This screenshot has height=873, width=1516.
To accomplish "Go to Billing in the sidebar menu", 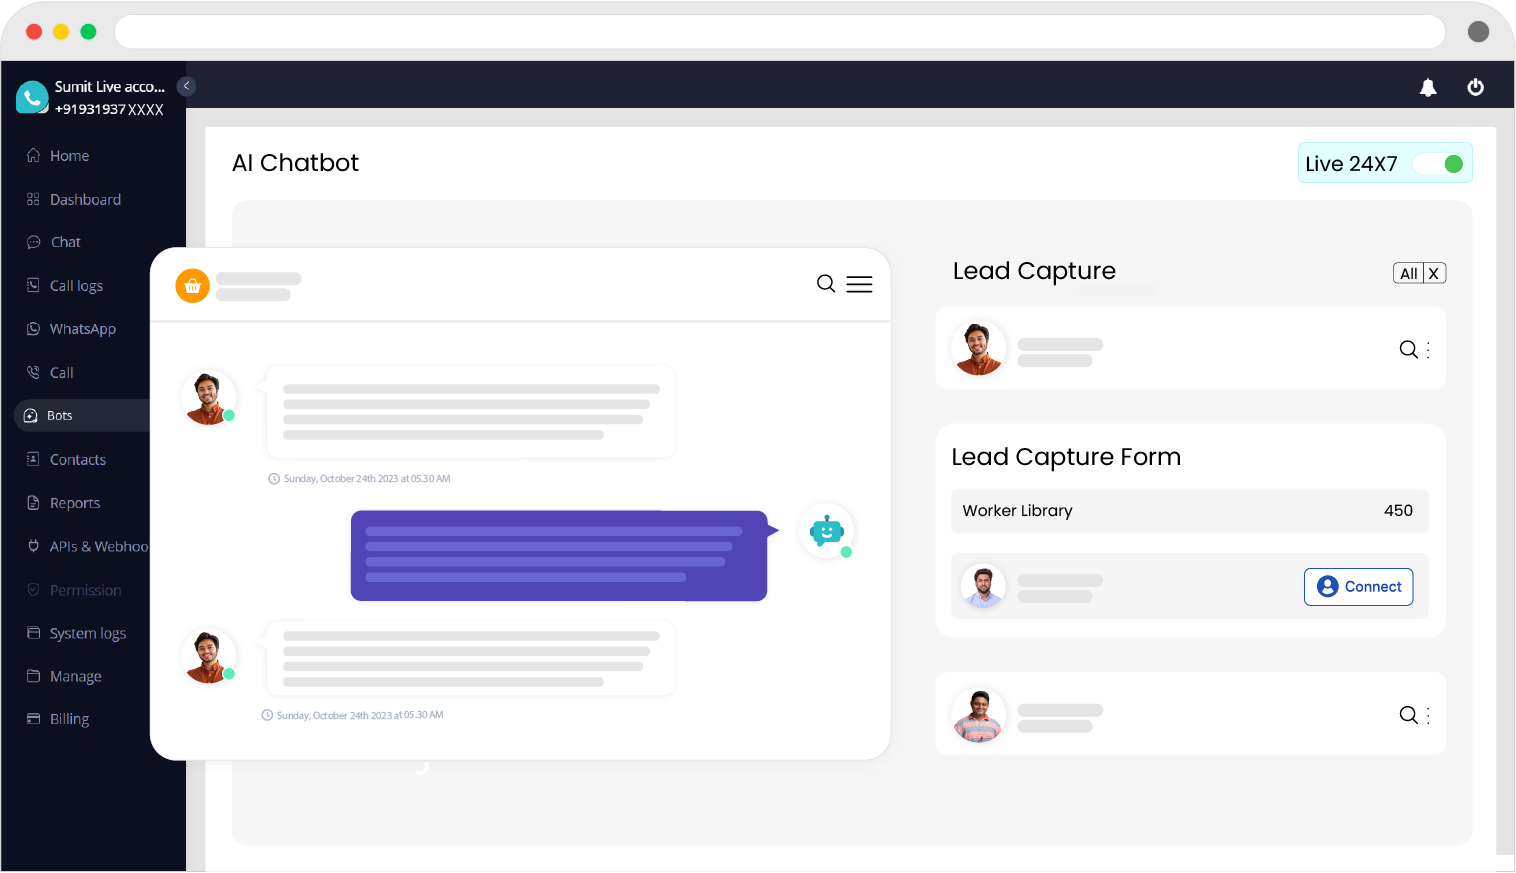I will point(68,719).
